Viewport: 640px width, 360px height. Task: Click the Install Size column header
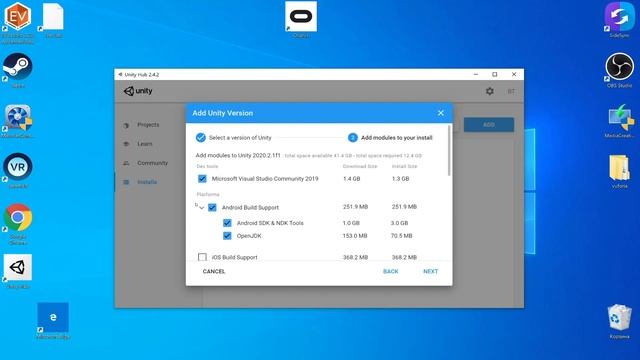404,167
